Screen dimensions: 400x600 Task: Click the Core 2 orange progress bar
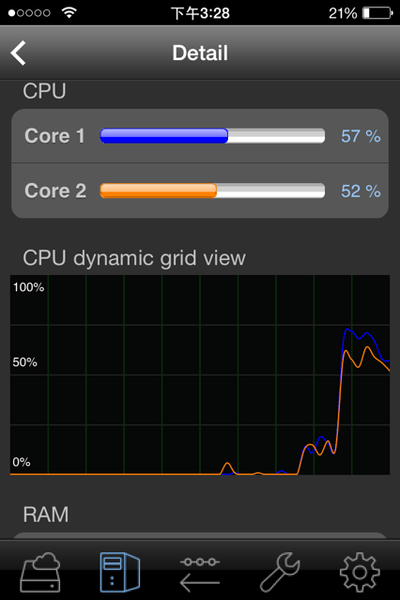coord(212,191)
